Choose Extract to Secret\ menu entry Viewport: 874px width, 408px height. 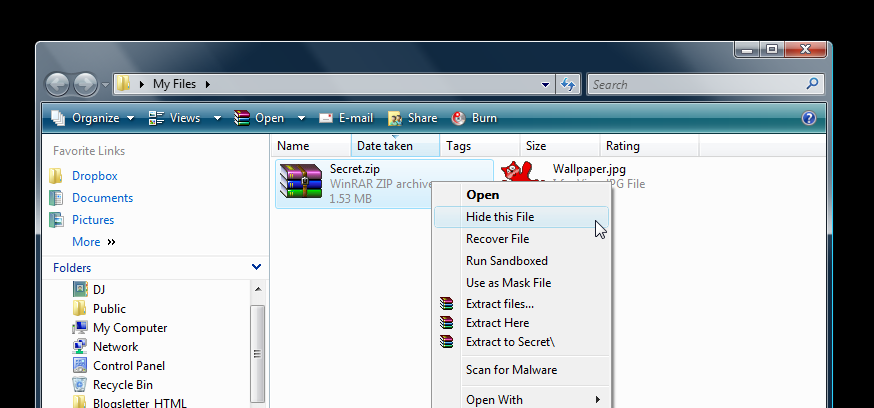pyautogui.click(x=521, y=342)
